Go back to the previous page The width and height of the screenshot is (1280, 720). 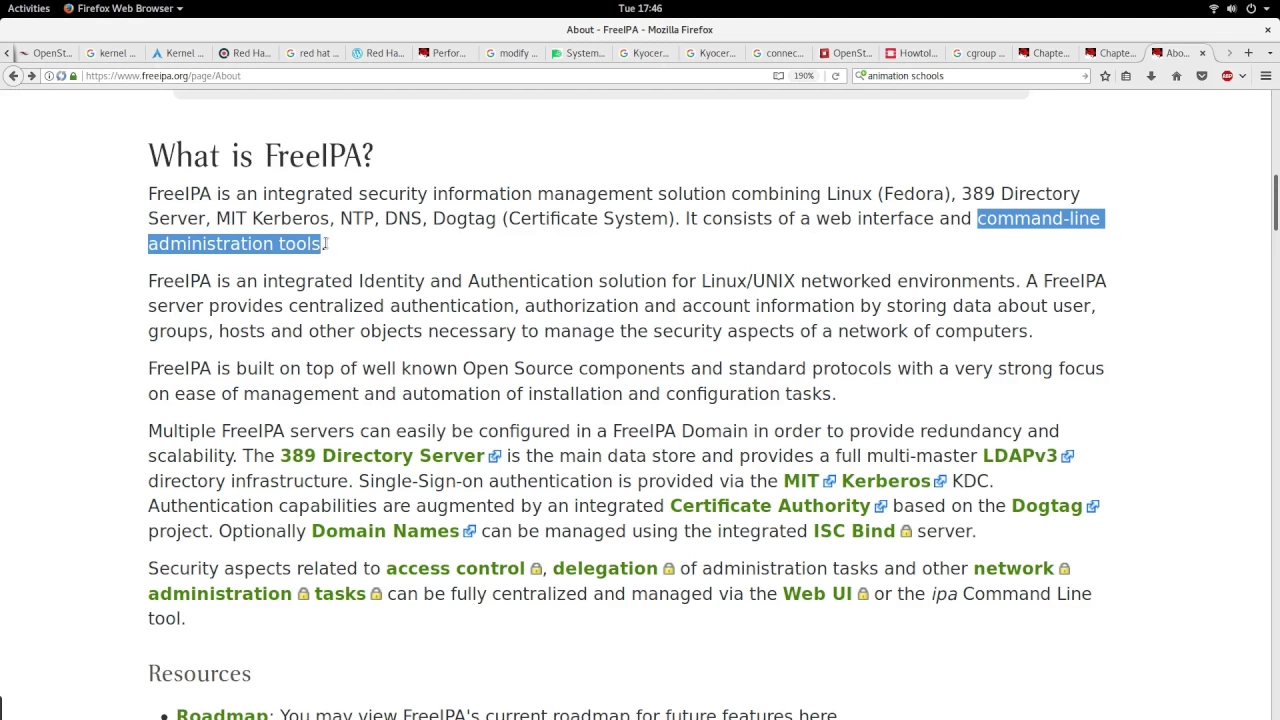pyautogui.click(x=13, y=76)
